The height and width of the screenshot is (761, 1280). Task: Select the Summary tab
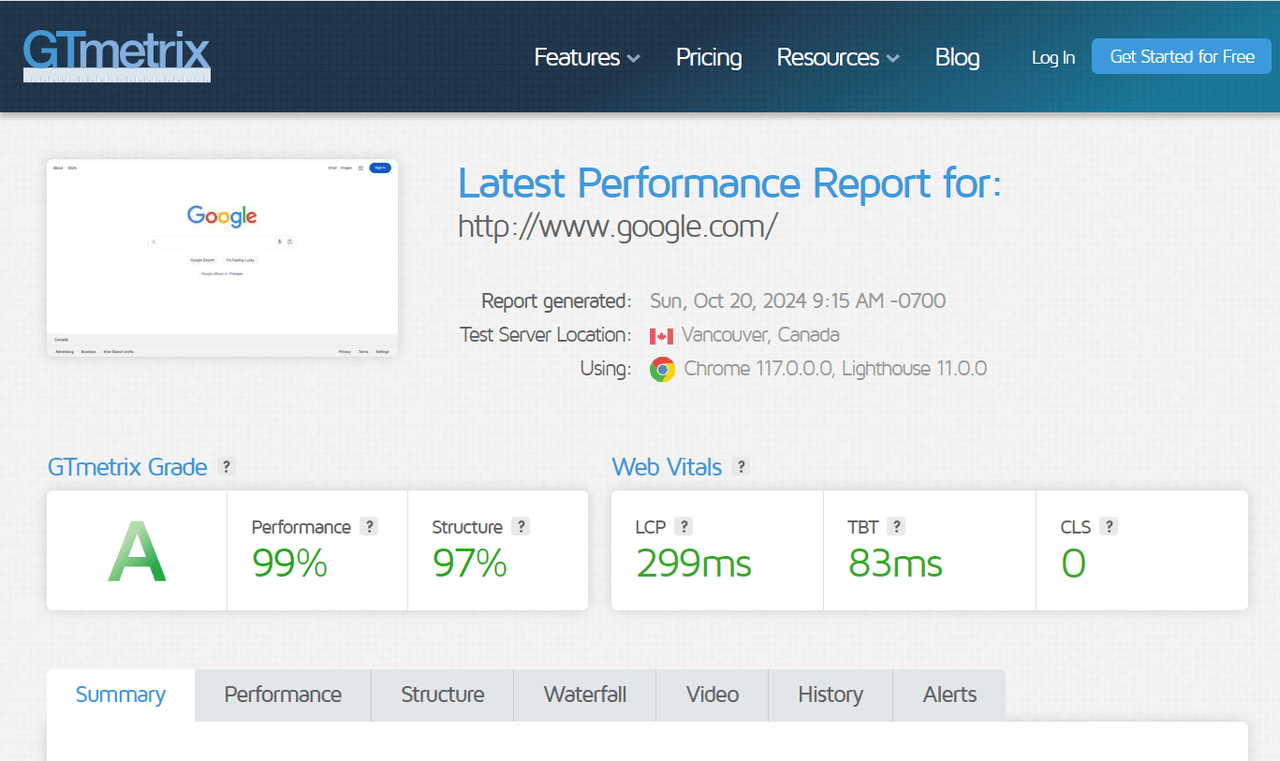coord(121,695)
